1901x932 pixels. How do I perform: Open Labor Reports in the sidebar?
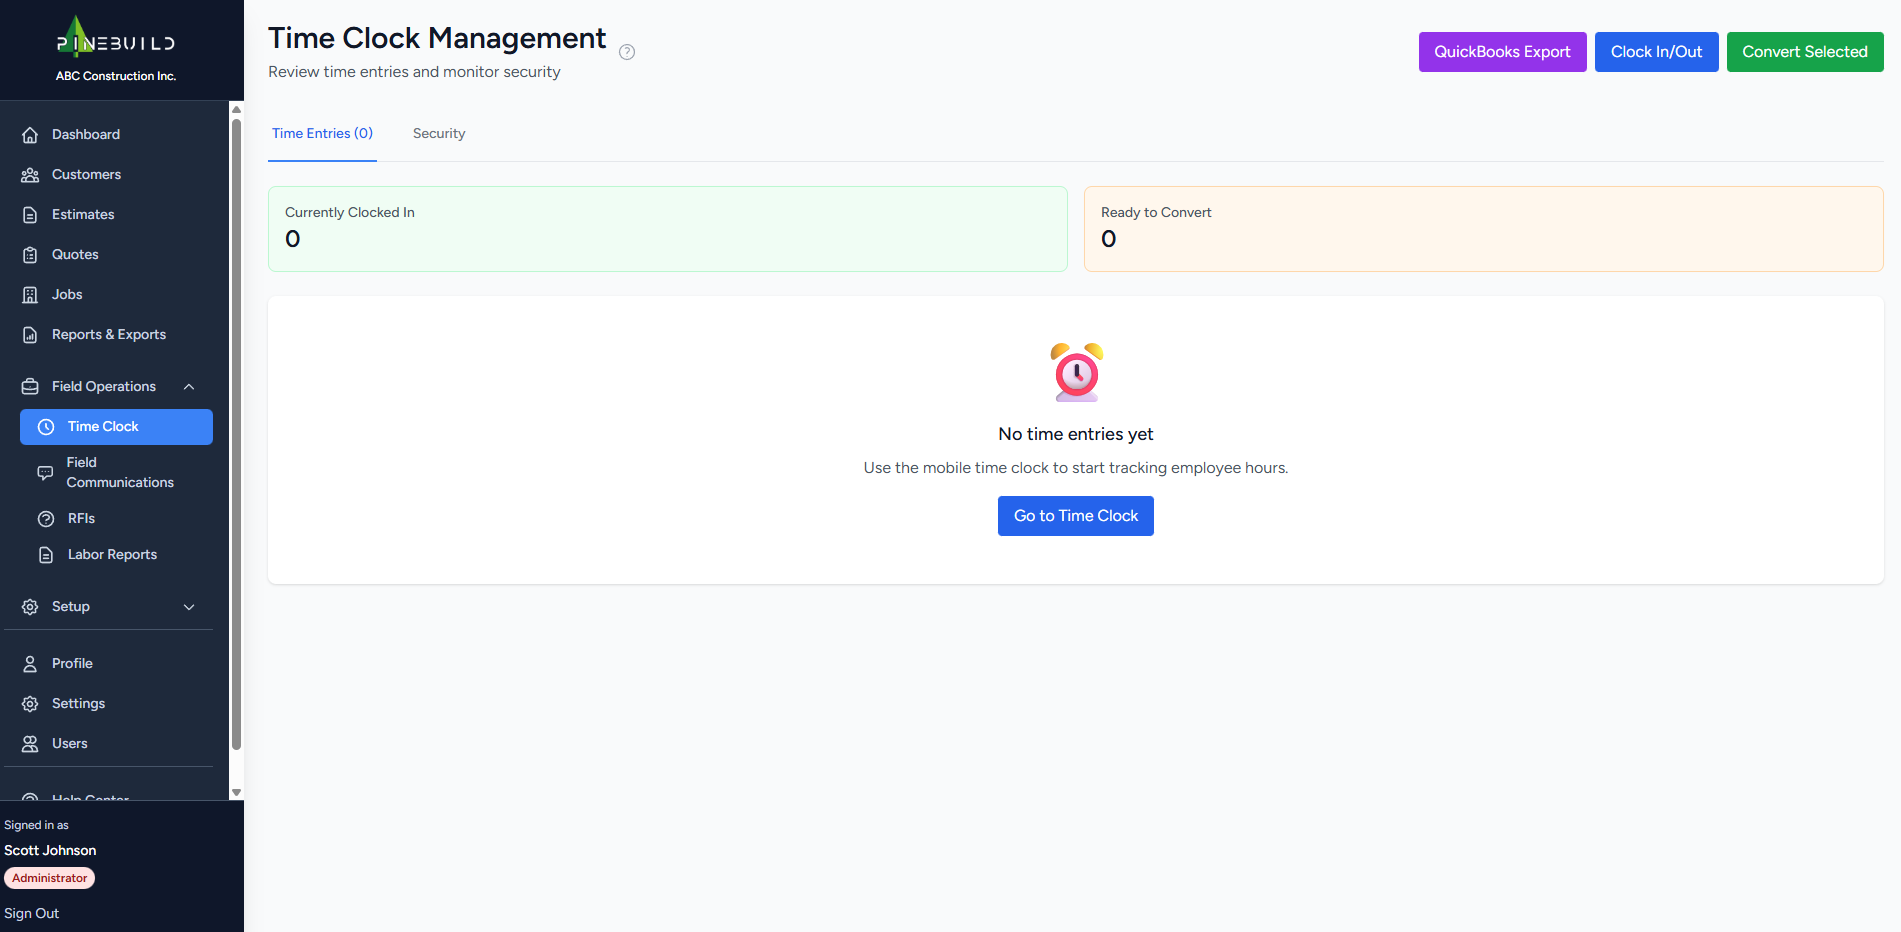click(x=112, y=555)
